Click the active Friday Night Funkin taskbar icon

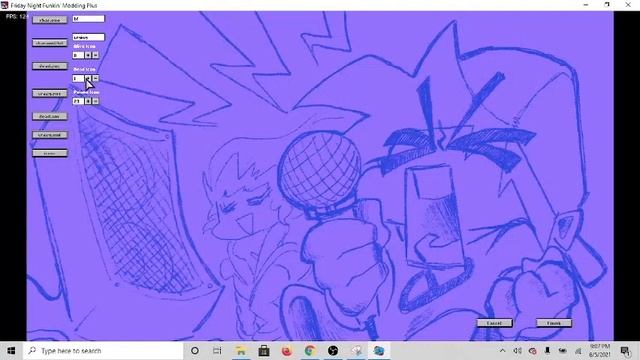pyautogui.click(x=379, y=351)
